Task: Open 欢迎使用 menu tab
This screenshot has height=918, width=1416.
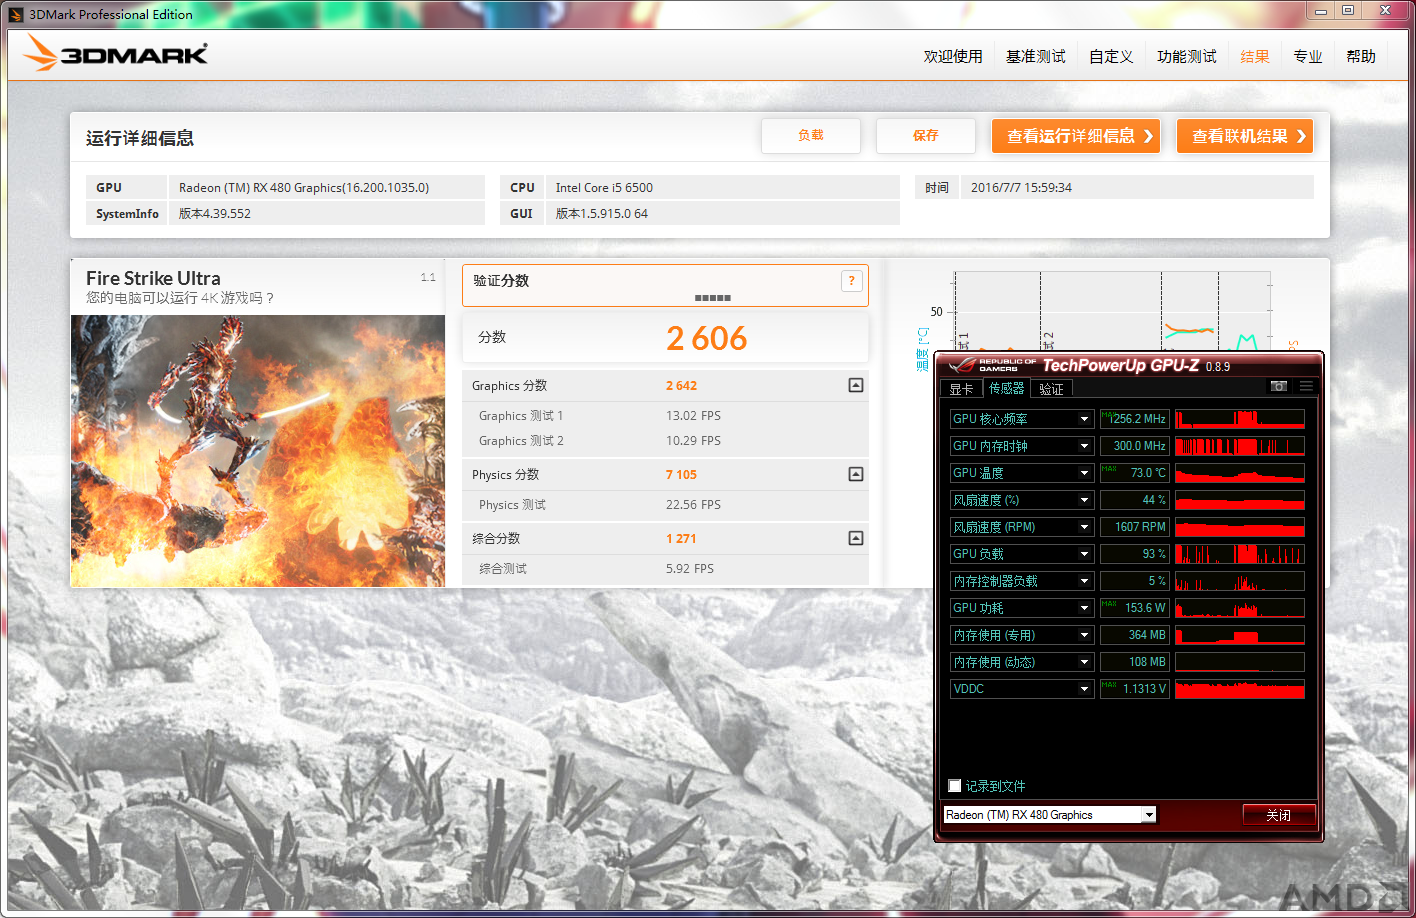Action: (x=953, y=57)
